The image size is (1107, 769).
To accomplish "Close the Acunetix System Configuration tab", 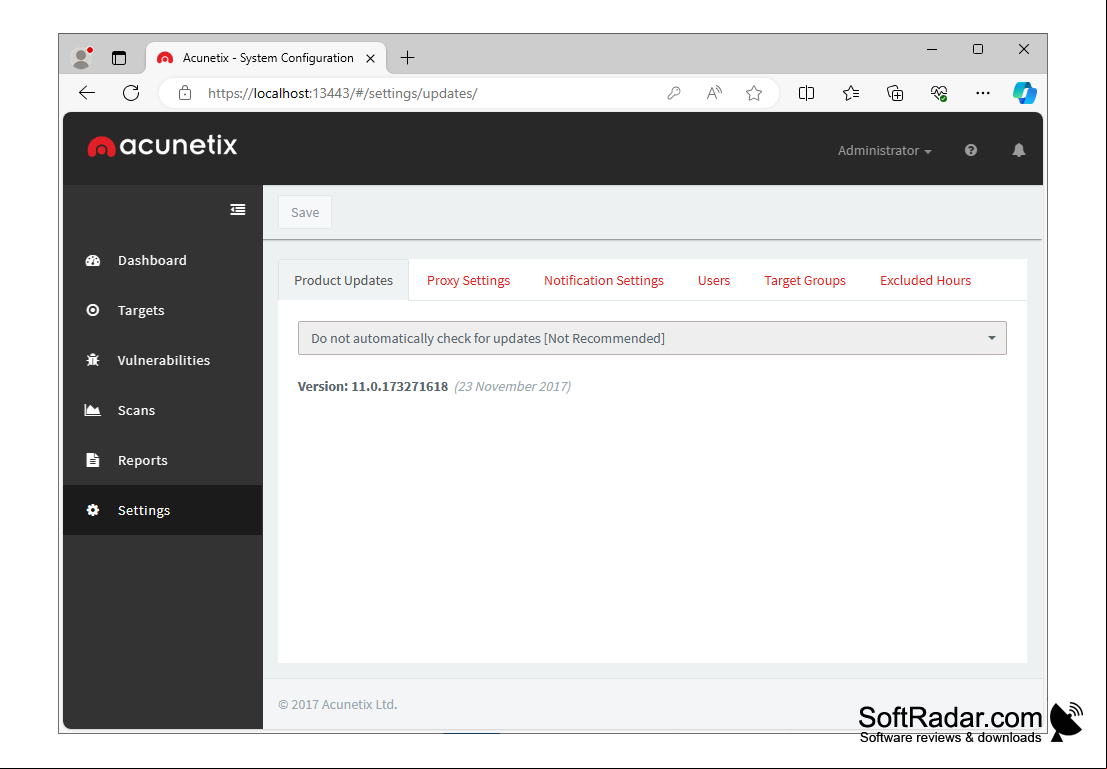I will coord(370,59).
